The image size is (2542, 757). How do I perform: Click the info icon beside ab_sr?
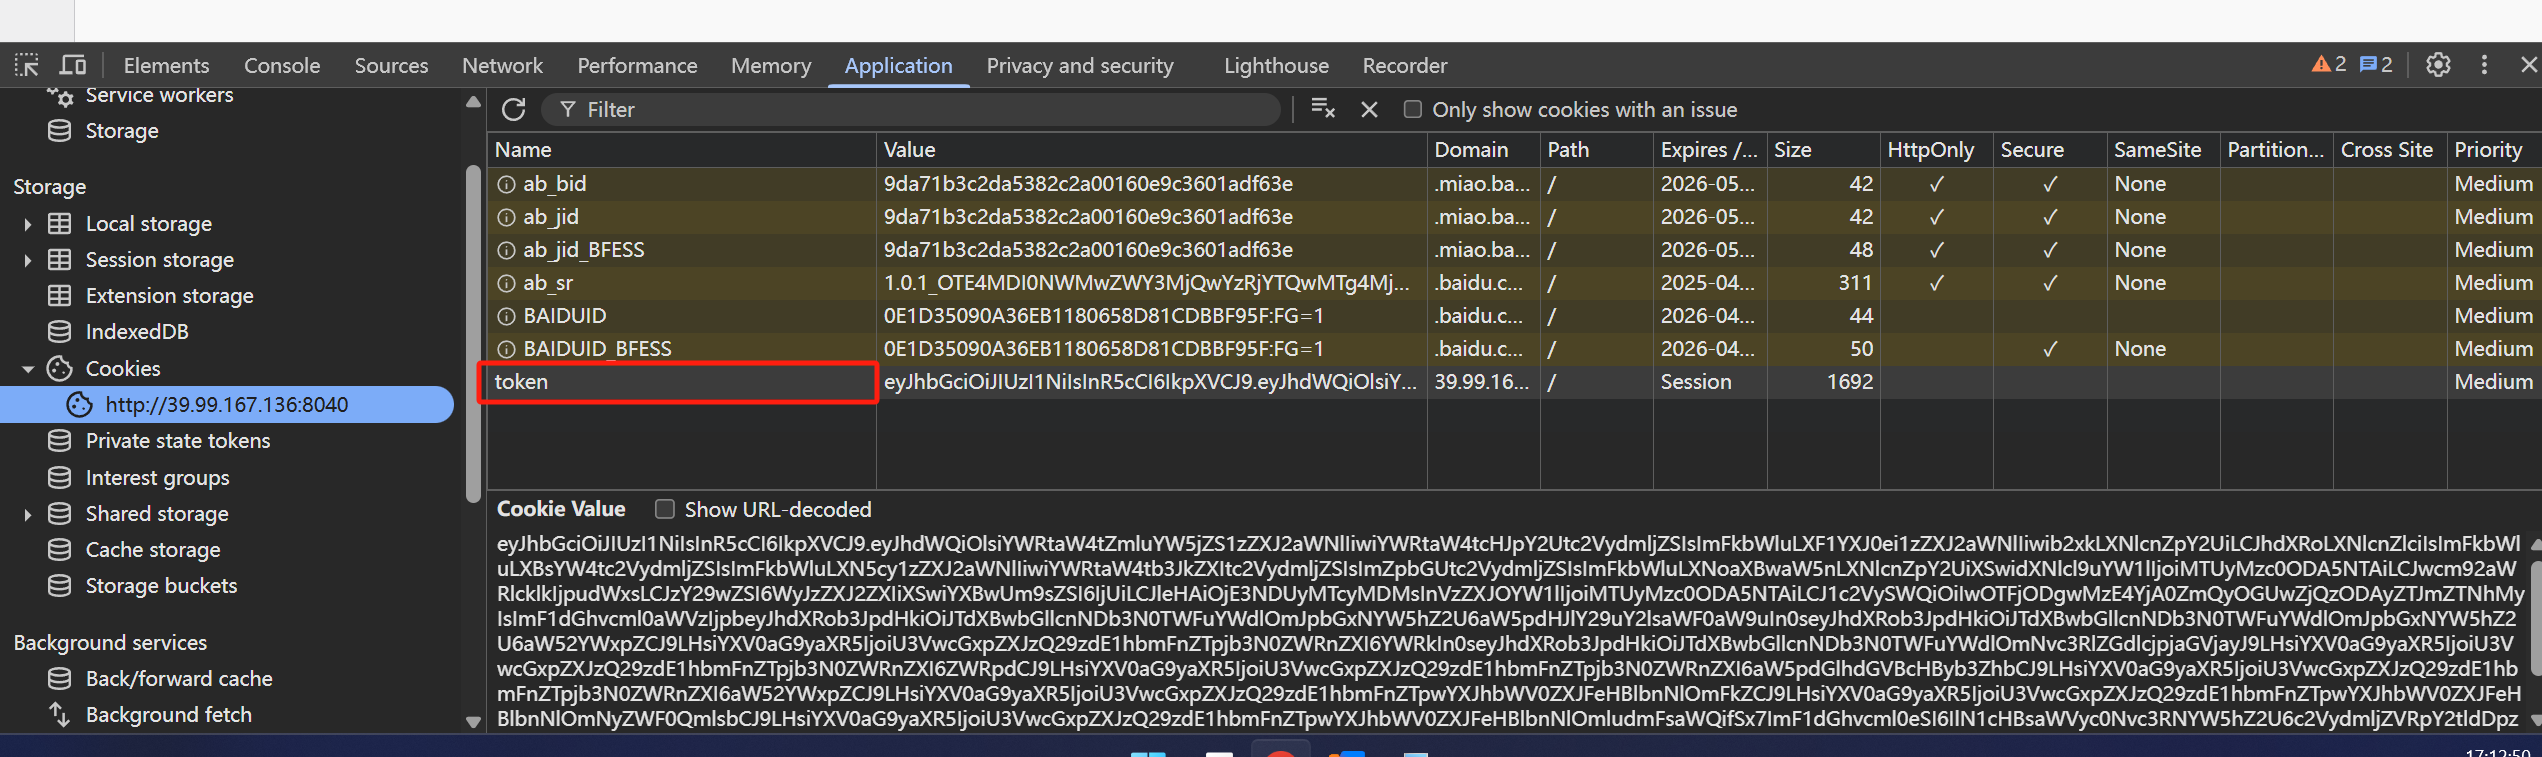pyautogui.click(x=506, y=283)
